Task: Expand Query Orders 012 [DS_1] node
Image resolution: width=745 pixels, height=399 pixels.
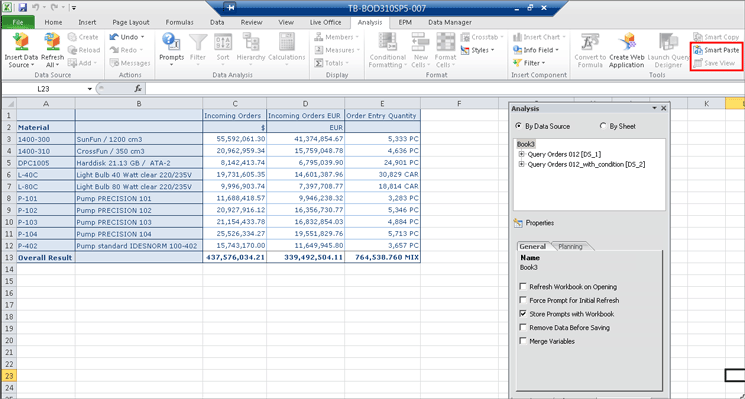Action: [522, 154]
